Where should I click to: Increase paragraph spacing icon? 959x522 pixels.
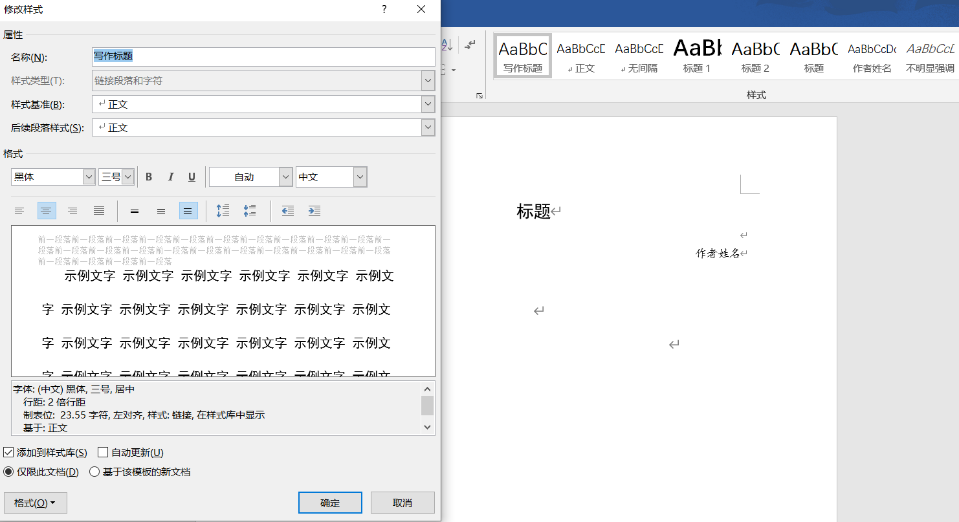tap(223, 211)
